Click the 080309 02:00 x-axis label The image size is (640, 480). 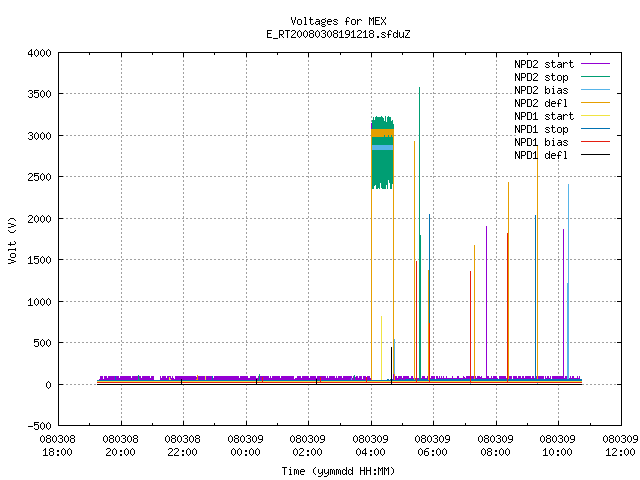(307, 445)
